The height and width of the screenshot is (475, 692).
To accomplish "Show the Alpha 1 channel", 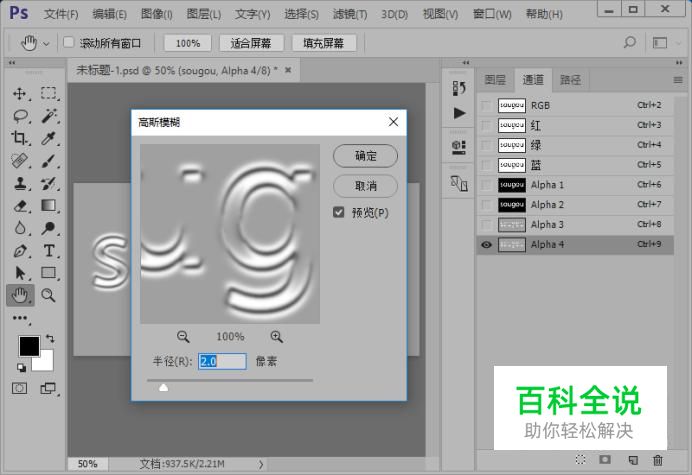I will 486,185.
